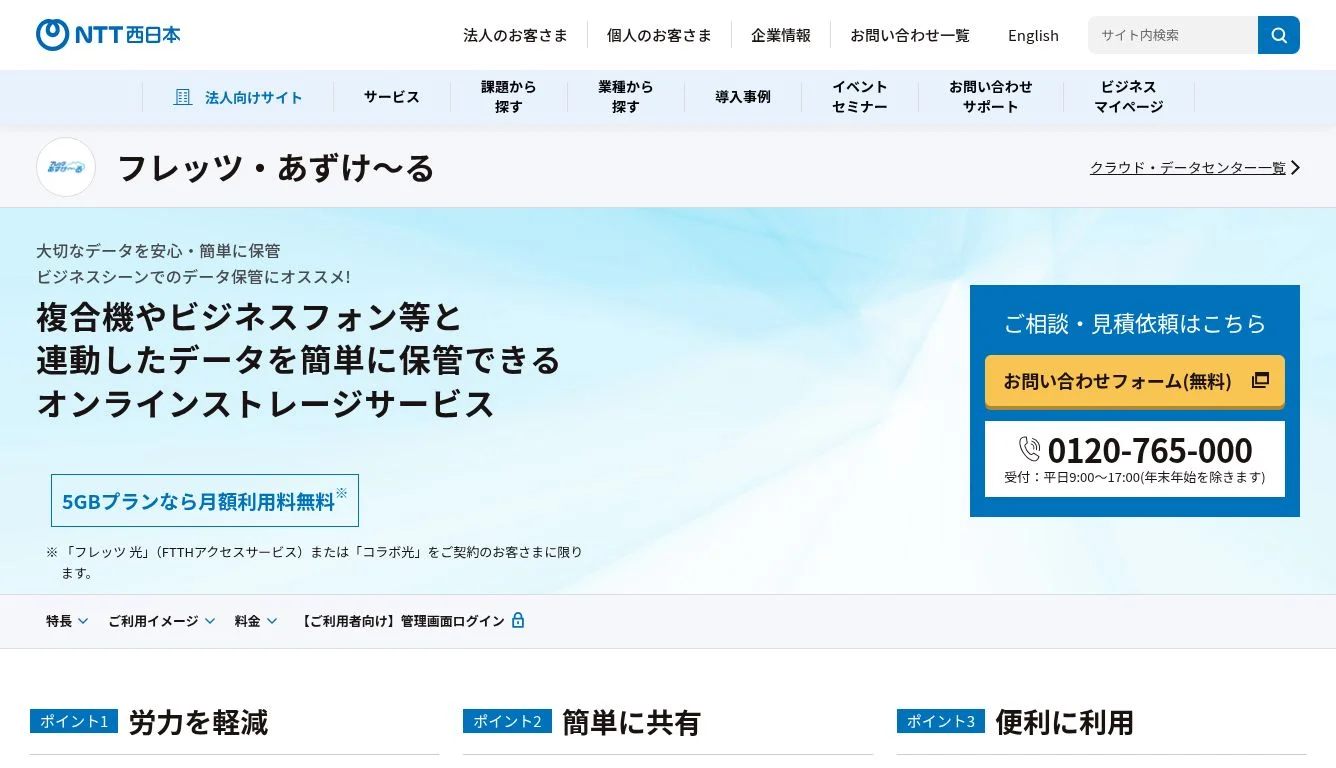Screen dimensions: 1336x768
Task: Open the クラウド・データセンター一覧 link
Action: coord(1187,168)
